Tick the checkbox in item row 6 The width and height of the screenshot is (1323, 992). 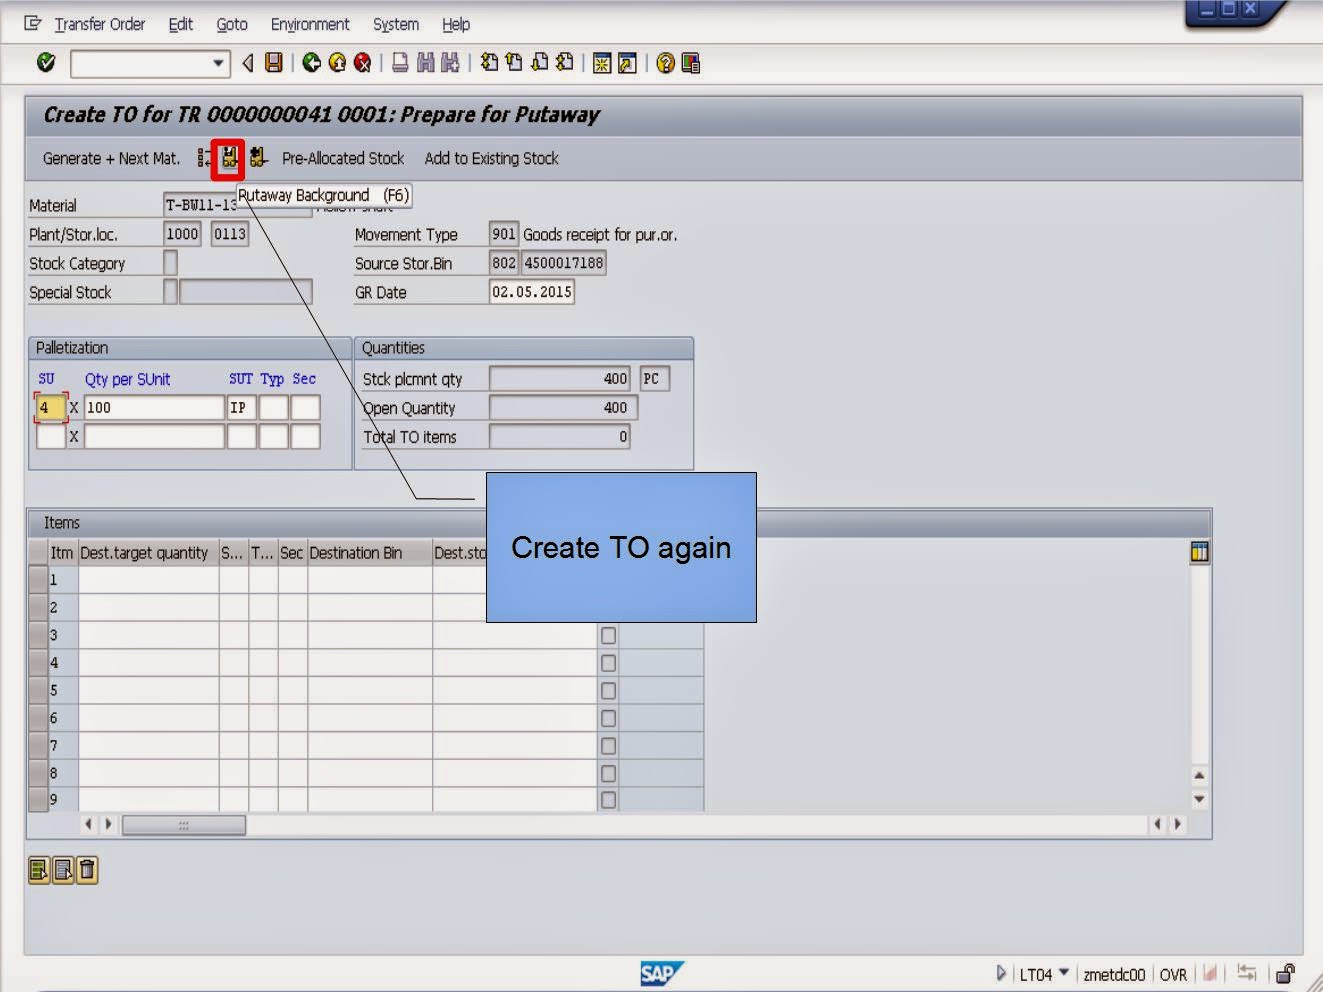tap(608, 718)
